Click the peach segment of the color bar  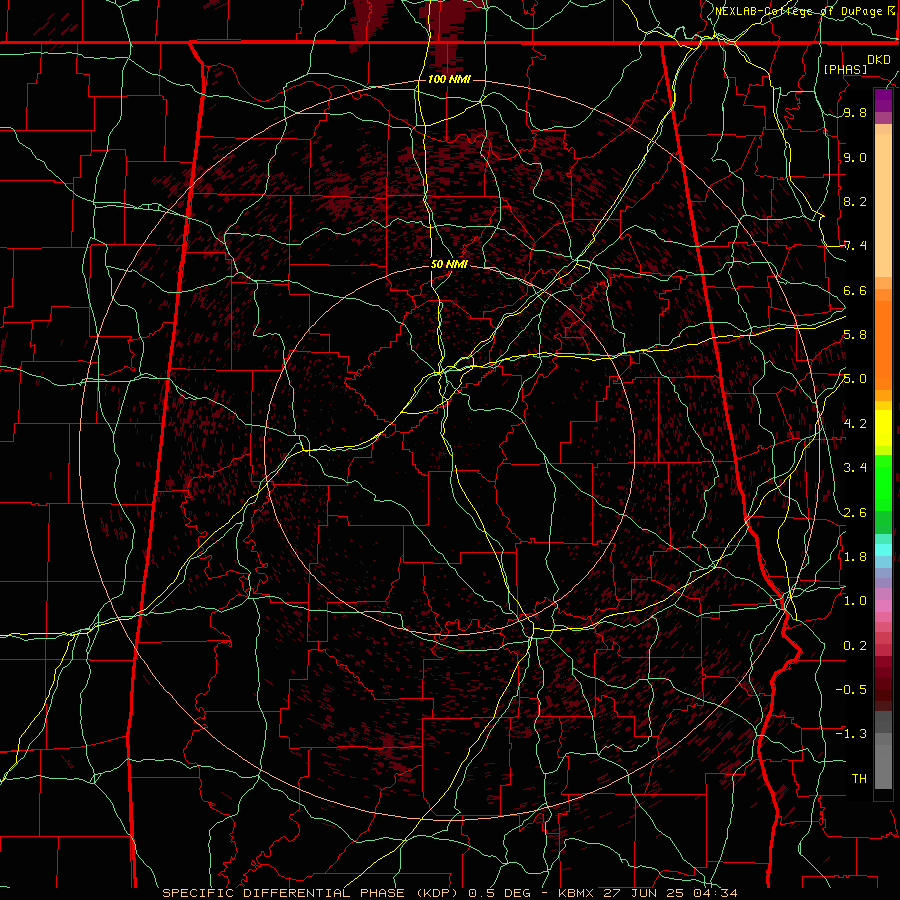pos(883,201)
